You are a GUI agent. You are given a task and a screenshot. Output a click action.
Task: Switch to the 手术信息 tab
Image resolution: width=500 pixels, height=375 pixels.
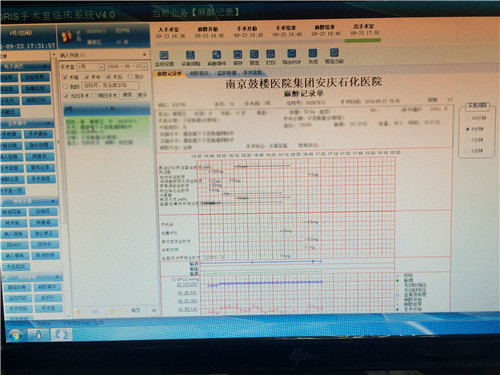point(252,73)
